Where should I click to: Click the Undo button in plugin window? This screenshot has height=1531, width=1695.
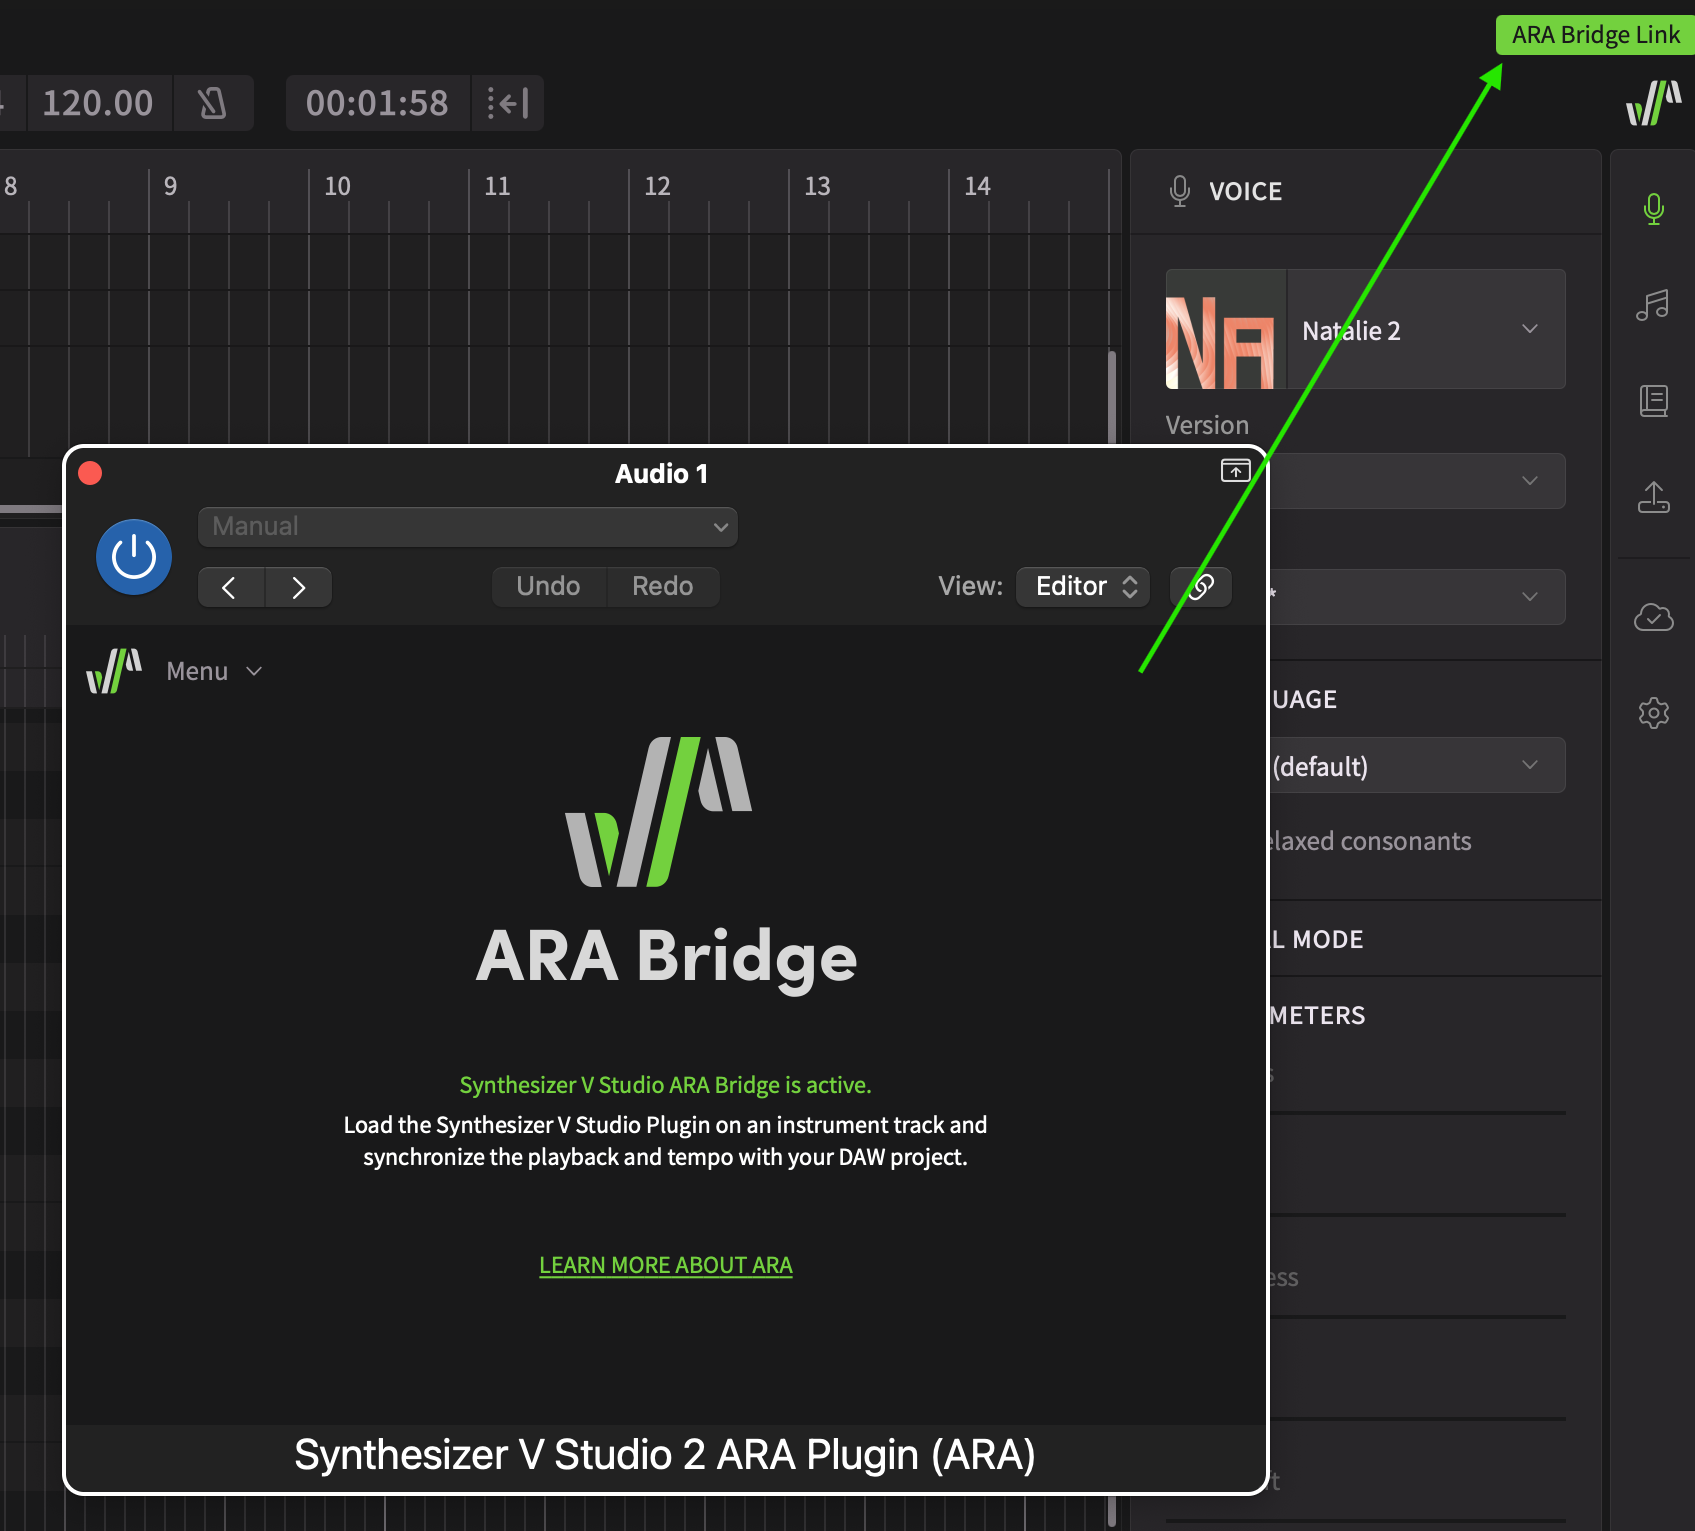coord(548,586)
